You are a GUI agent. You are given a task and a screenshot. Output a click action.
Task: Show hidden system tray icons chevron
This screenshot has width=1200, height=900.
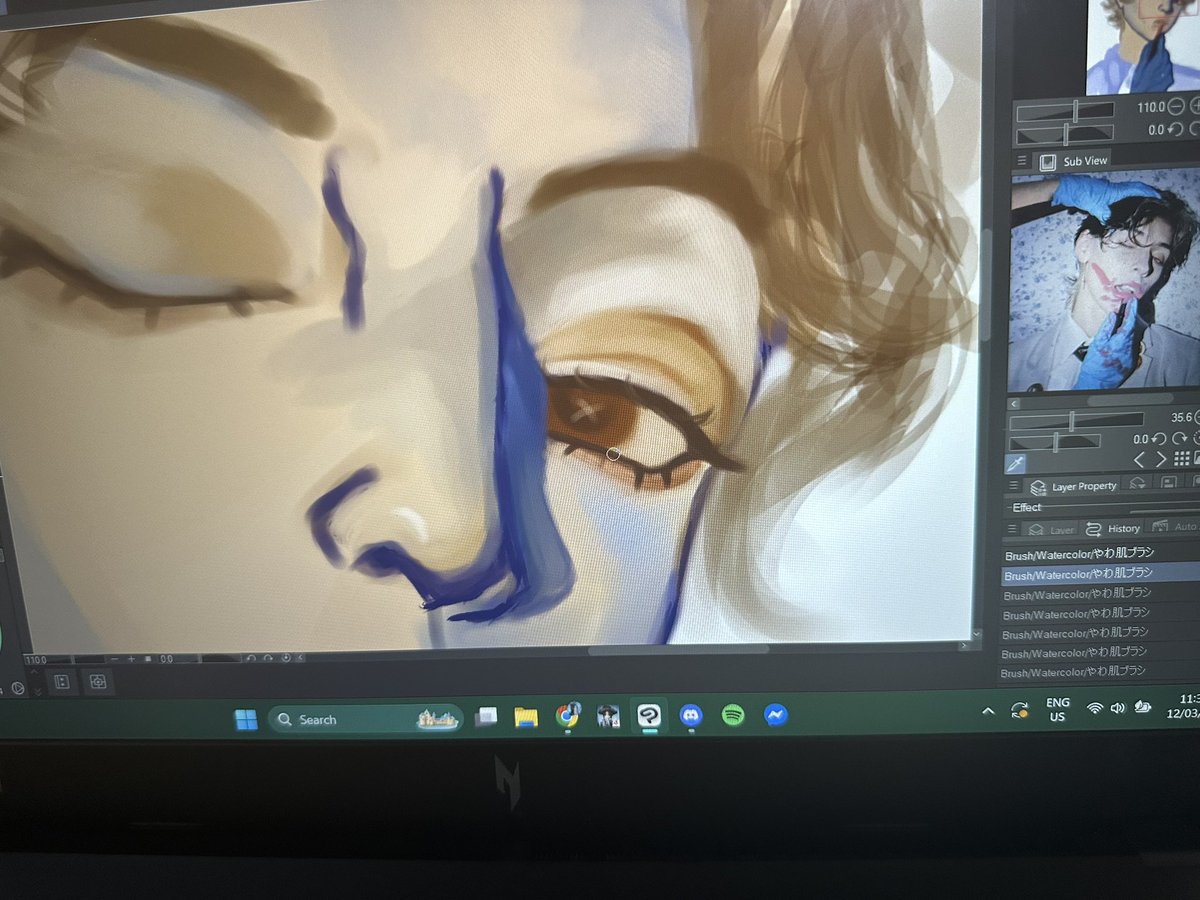(x=988, y=710)
